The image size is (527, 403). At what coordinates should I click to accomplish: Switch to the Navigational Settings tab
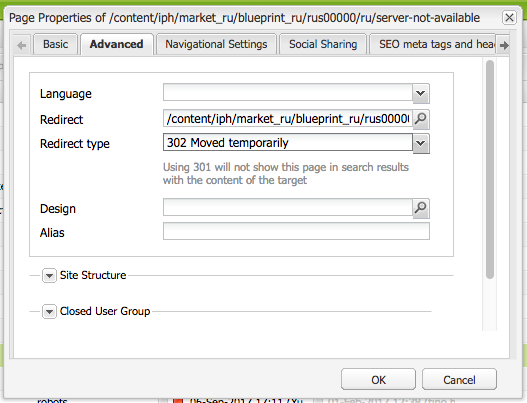[x=216, y=44]
